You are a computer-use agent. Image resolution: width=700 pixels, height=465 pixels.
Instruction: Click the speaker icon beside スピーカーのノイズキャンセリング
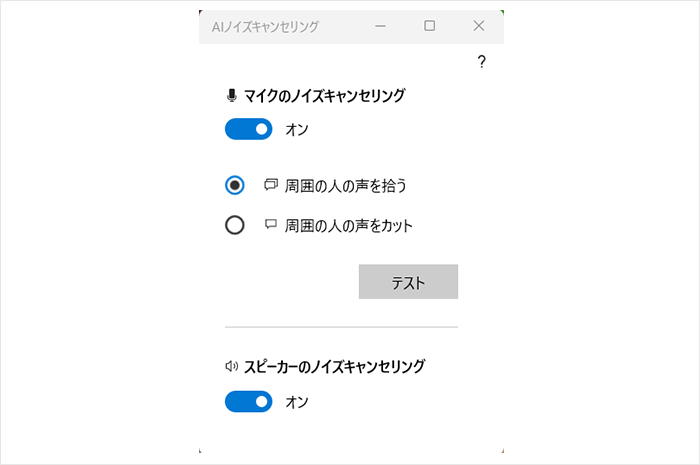pos(232,366)
